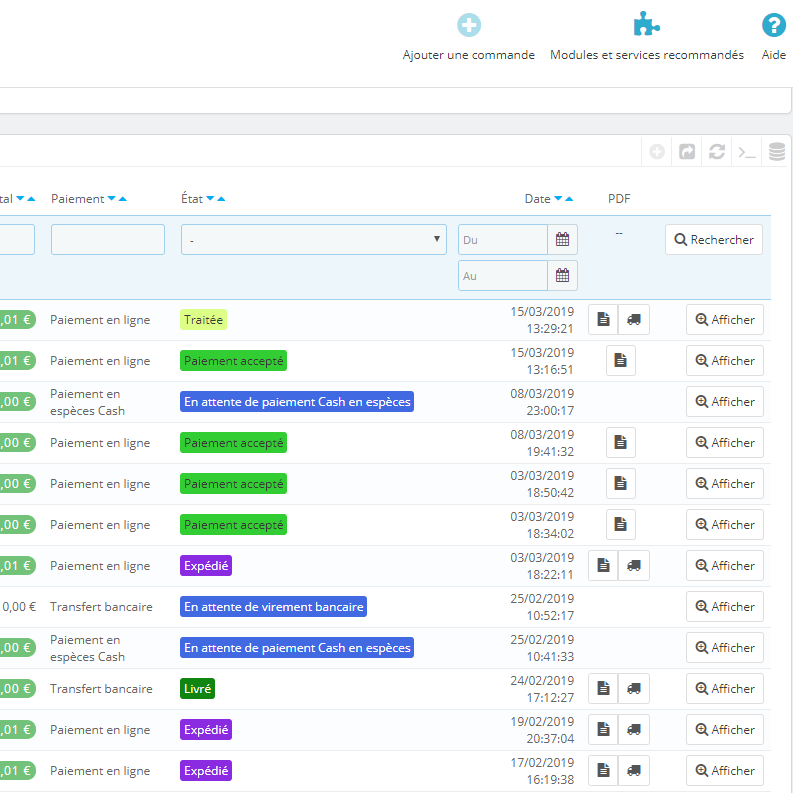Image resolution: width=795 pixels, height=793 pixels.
Task: Open the Aide help icon
Action: click(774, 25)
